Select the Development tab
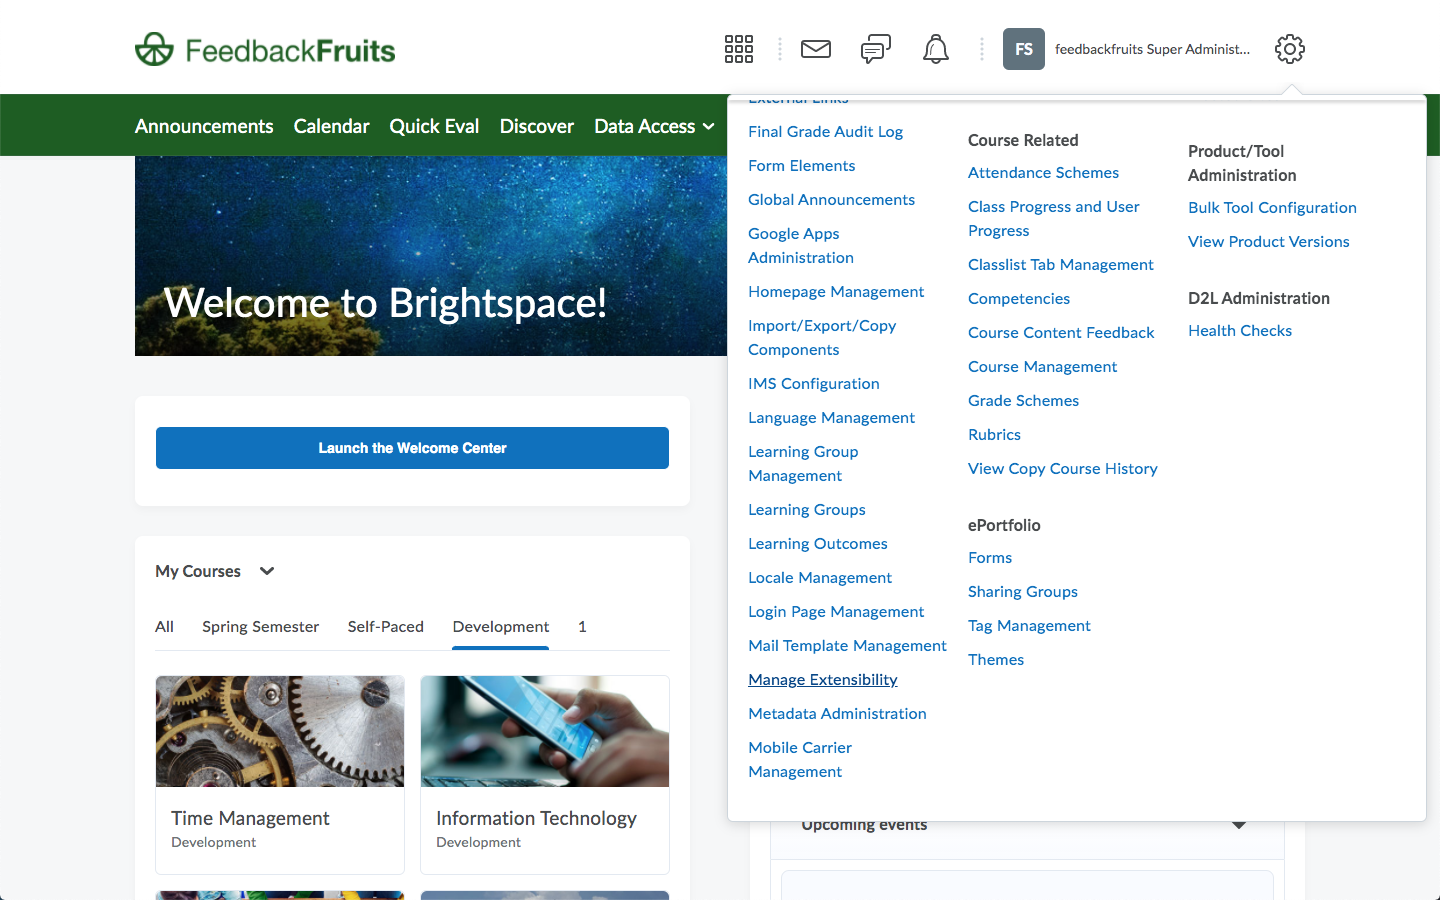This screenshot has width=1440, height=900. (x=501, y=626)
